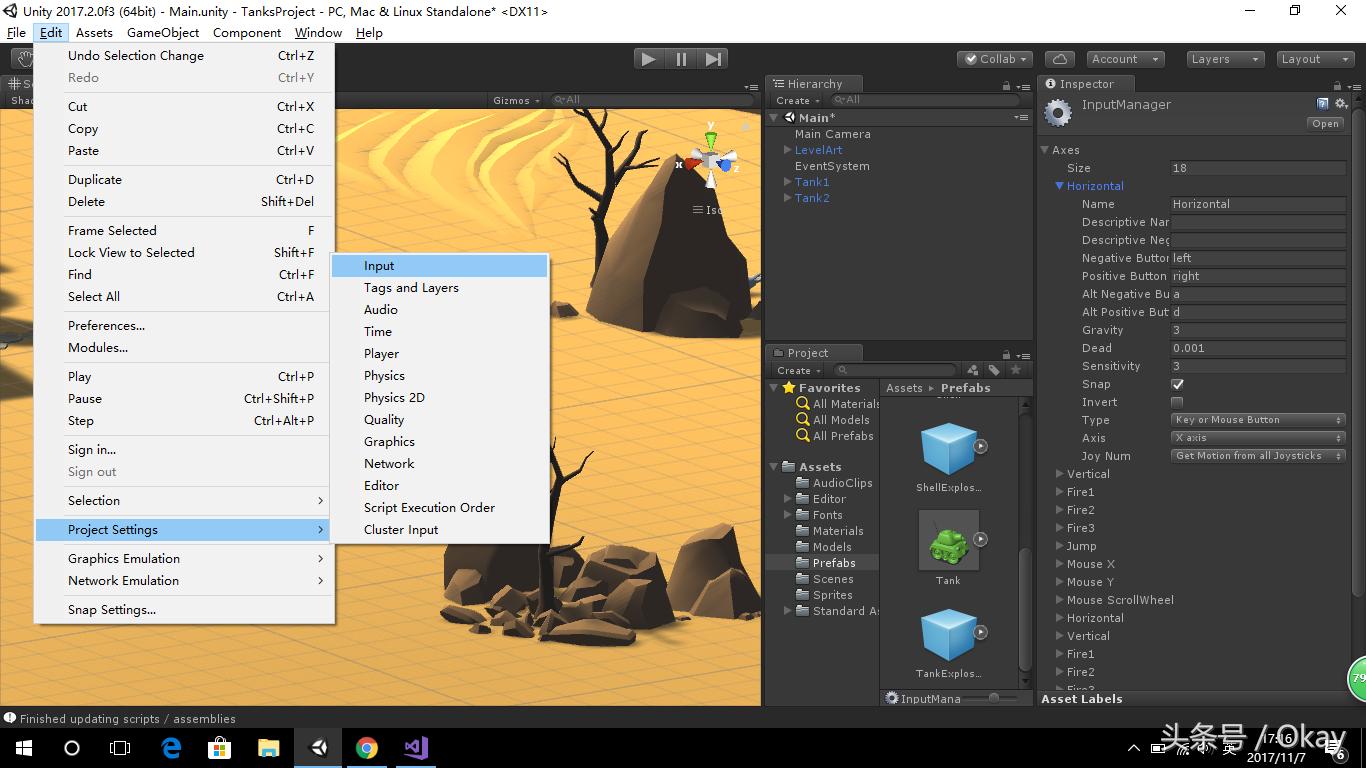Click the Collab dropdown in the toolbar
This screenshot has height=768, width=1366.
click(994, 58)
